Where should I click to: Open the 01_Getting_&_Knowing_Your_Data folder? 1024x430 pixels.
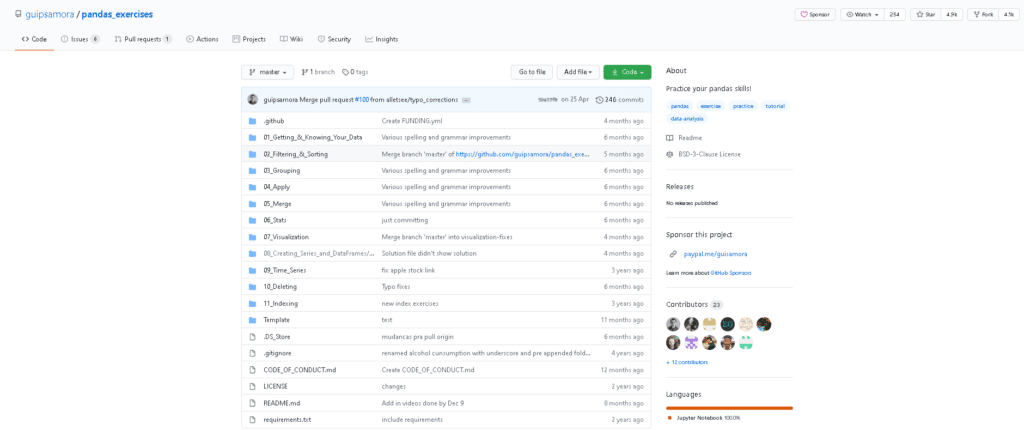[313, 138]
